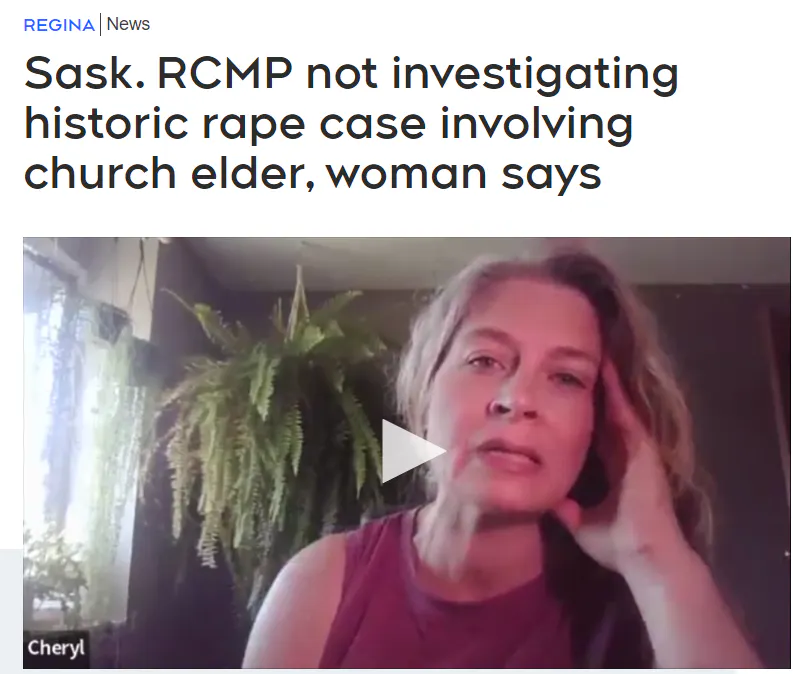Viewport: 793px width, 674px height.
Task: Click the word "Sask." in the headline
Action: [85, 74]
